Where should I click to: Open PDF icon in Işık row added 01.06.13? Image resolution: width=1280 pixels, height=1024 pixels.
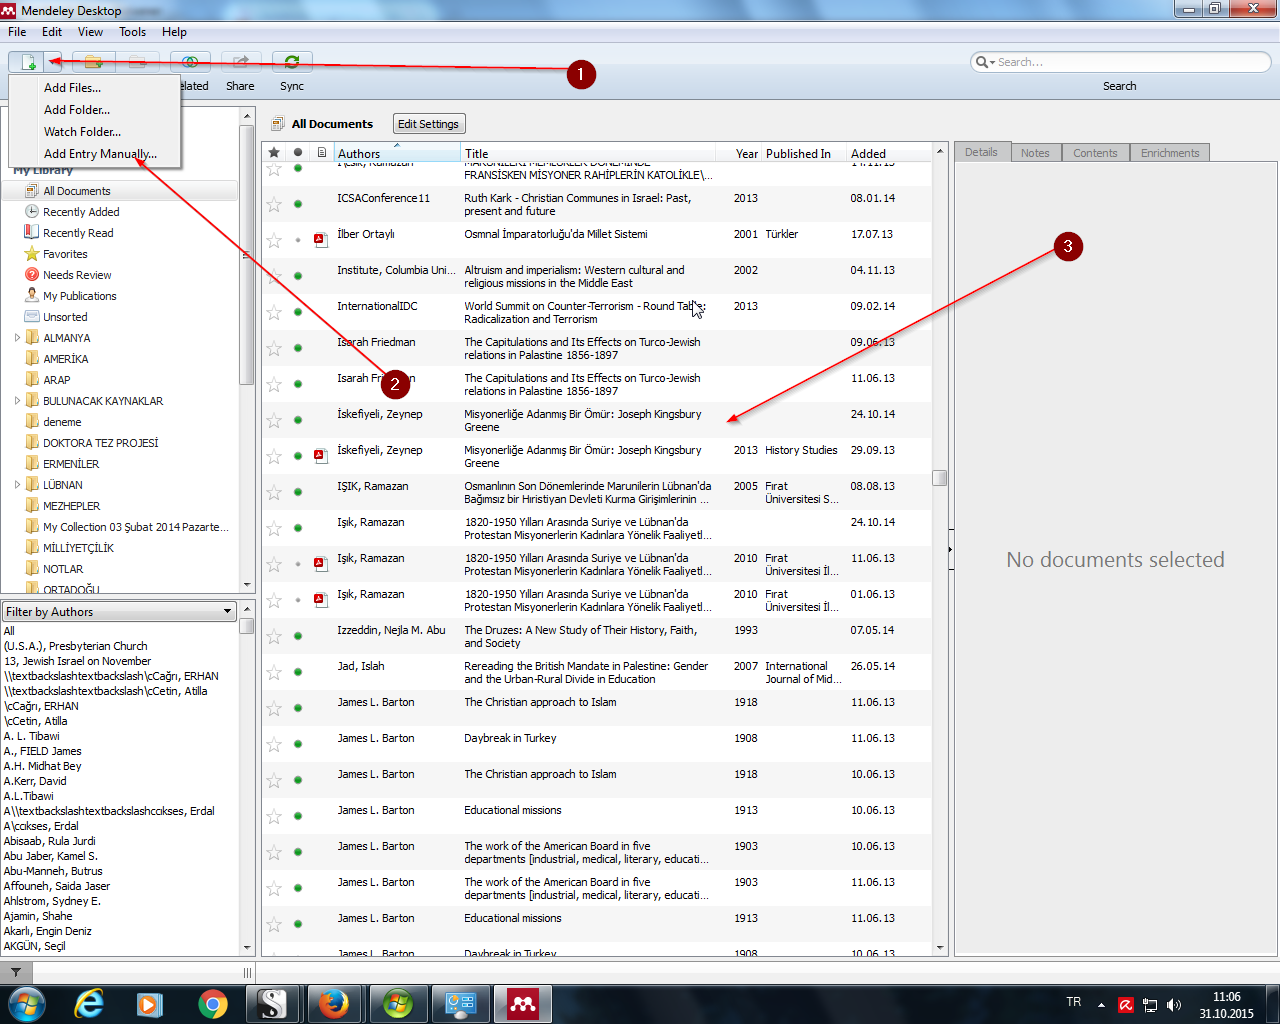tap(320, 600)
